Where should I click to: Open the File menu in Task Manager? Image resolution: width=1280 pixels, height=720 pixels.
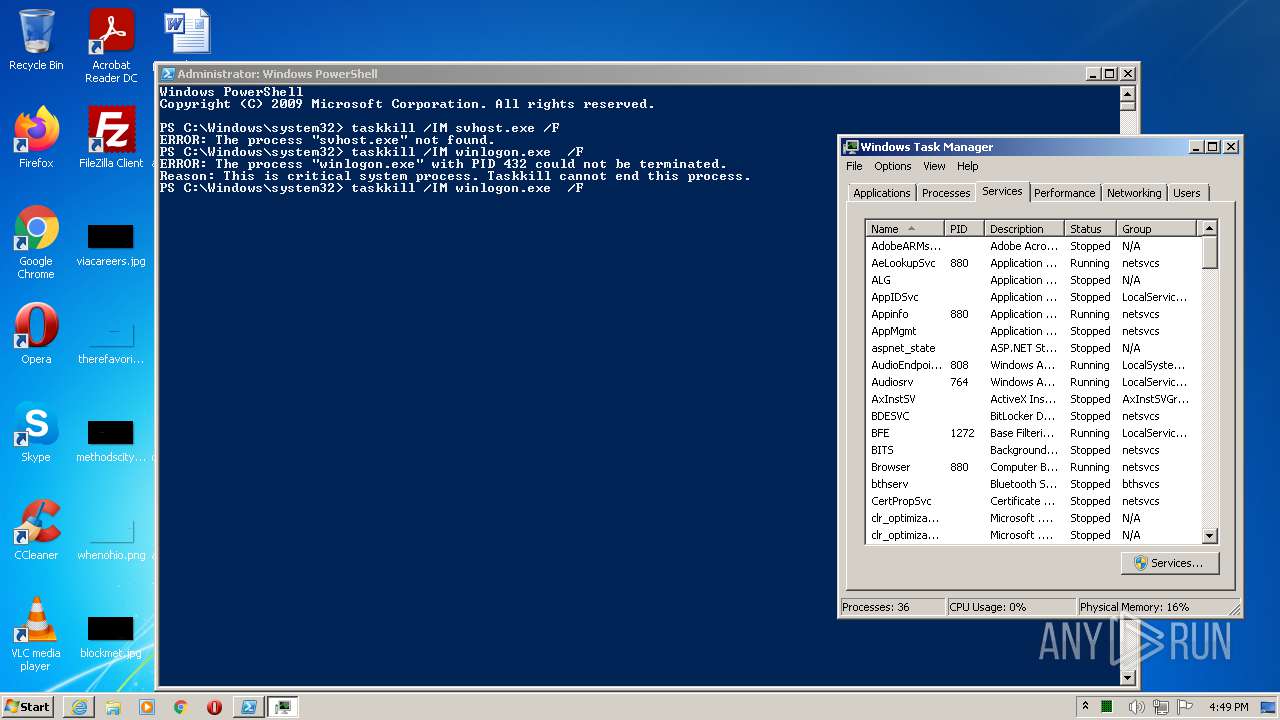[854, 166]
